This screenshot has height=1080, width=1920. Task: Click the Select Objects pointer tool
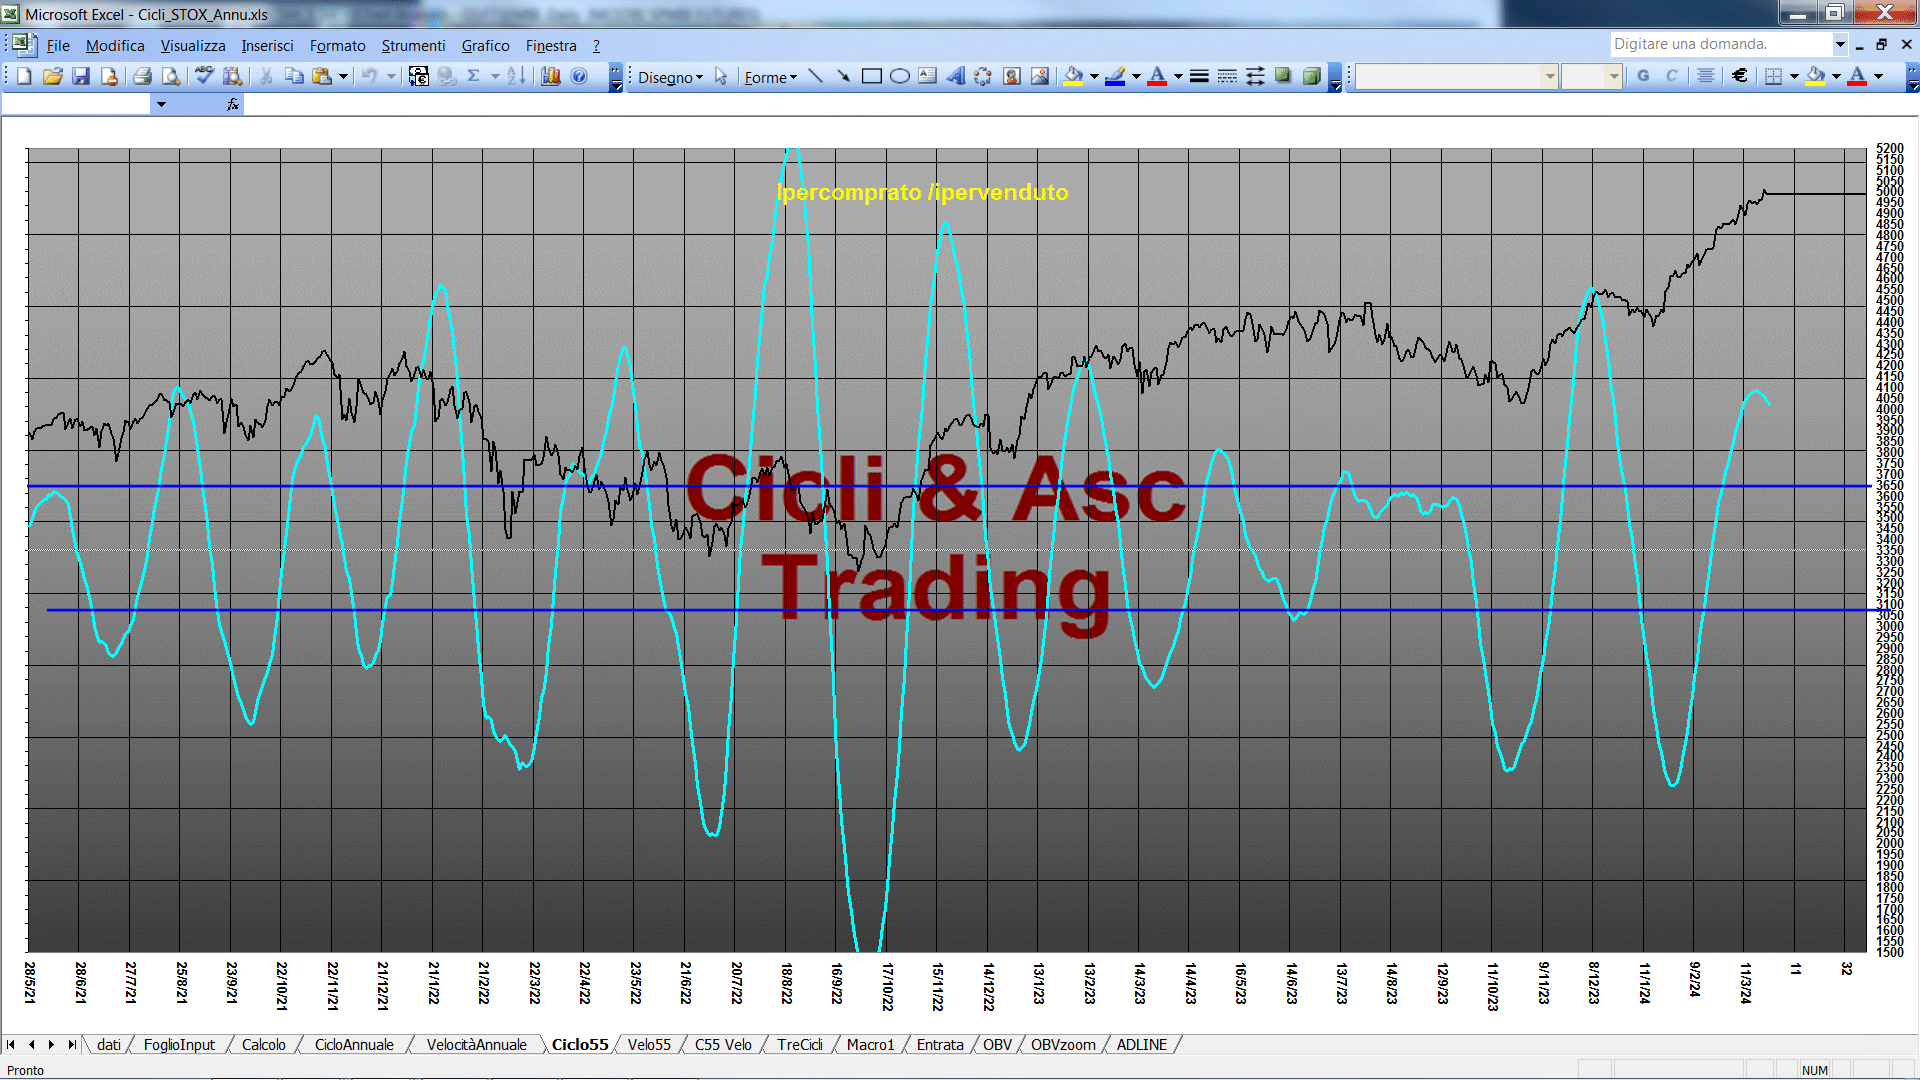pos(721,76)
